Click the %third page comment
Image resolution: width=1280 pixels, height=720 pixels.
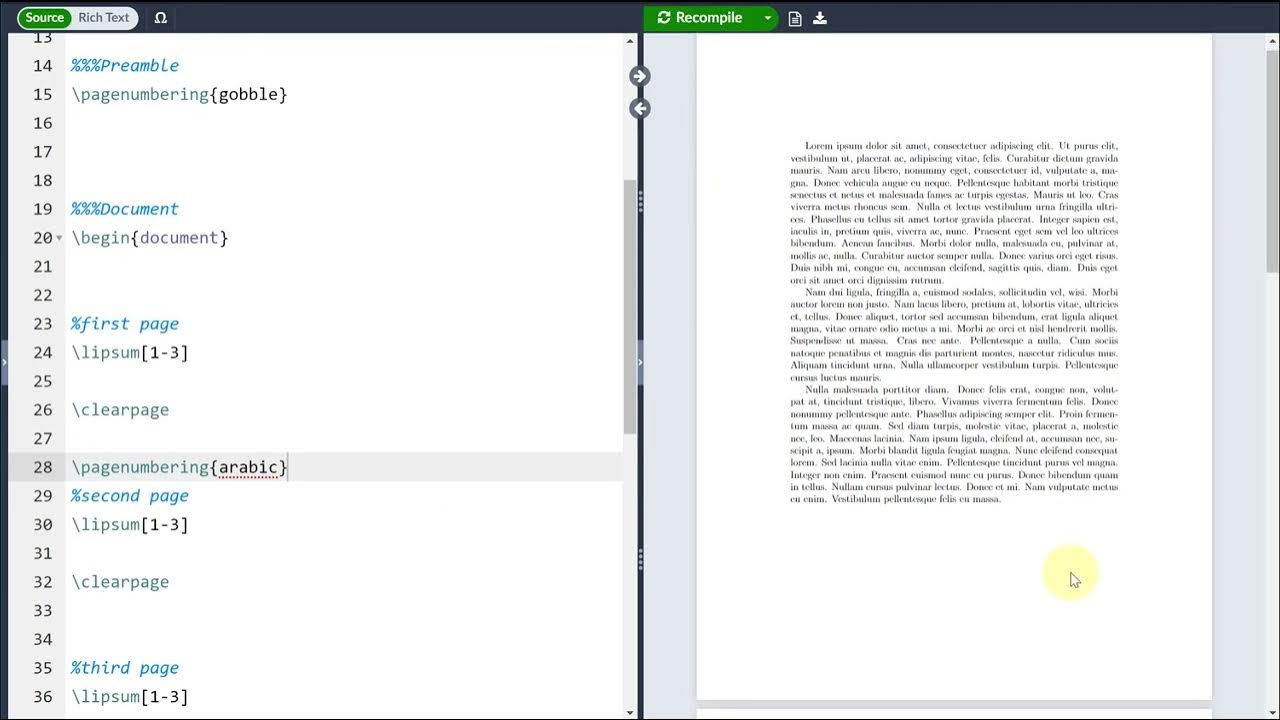[125, 668]
